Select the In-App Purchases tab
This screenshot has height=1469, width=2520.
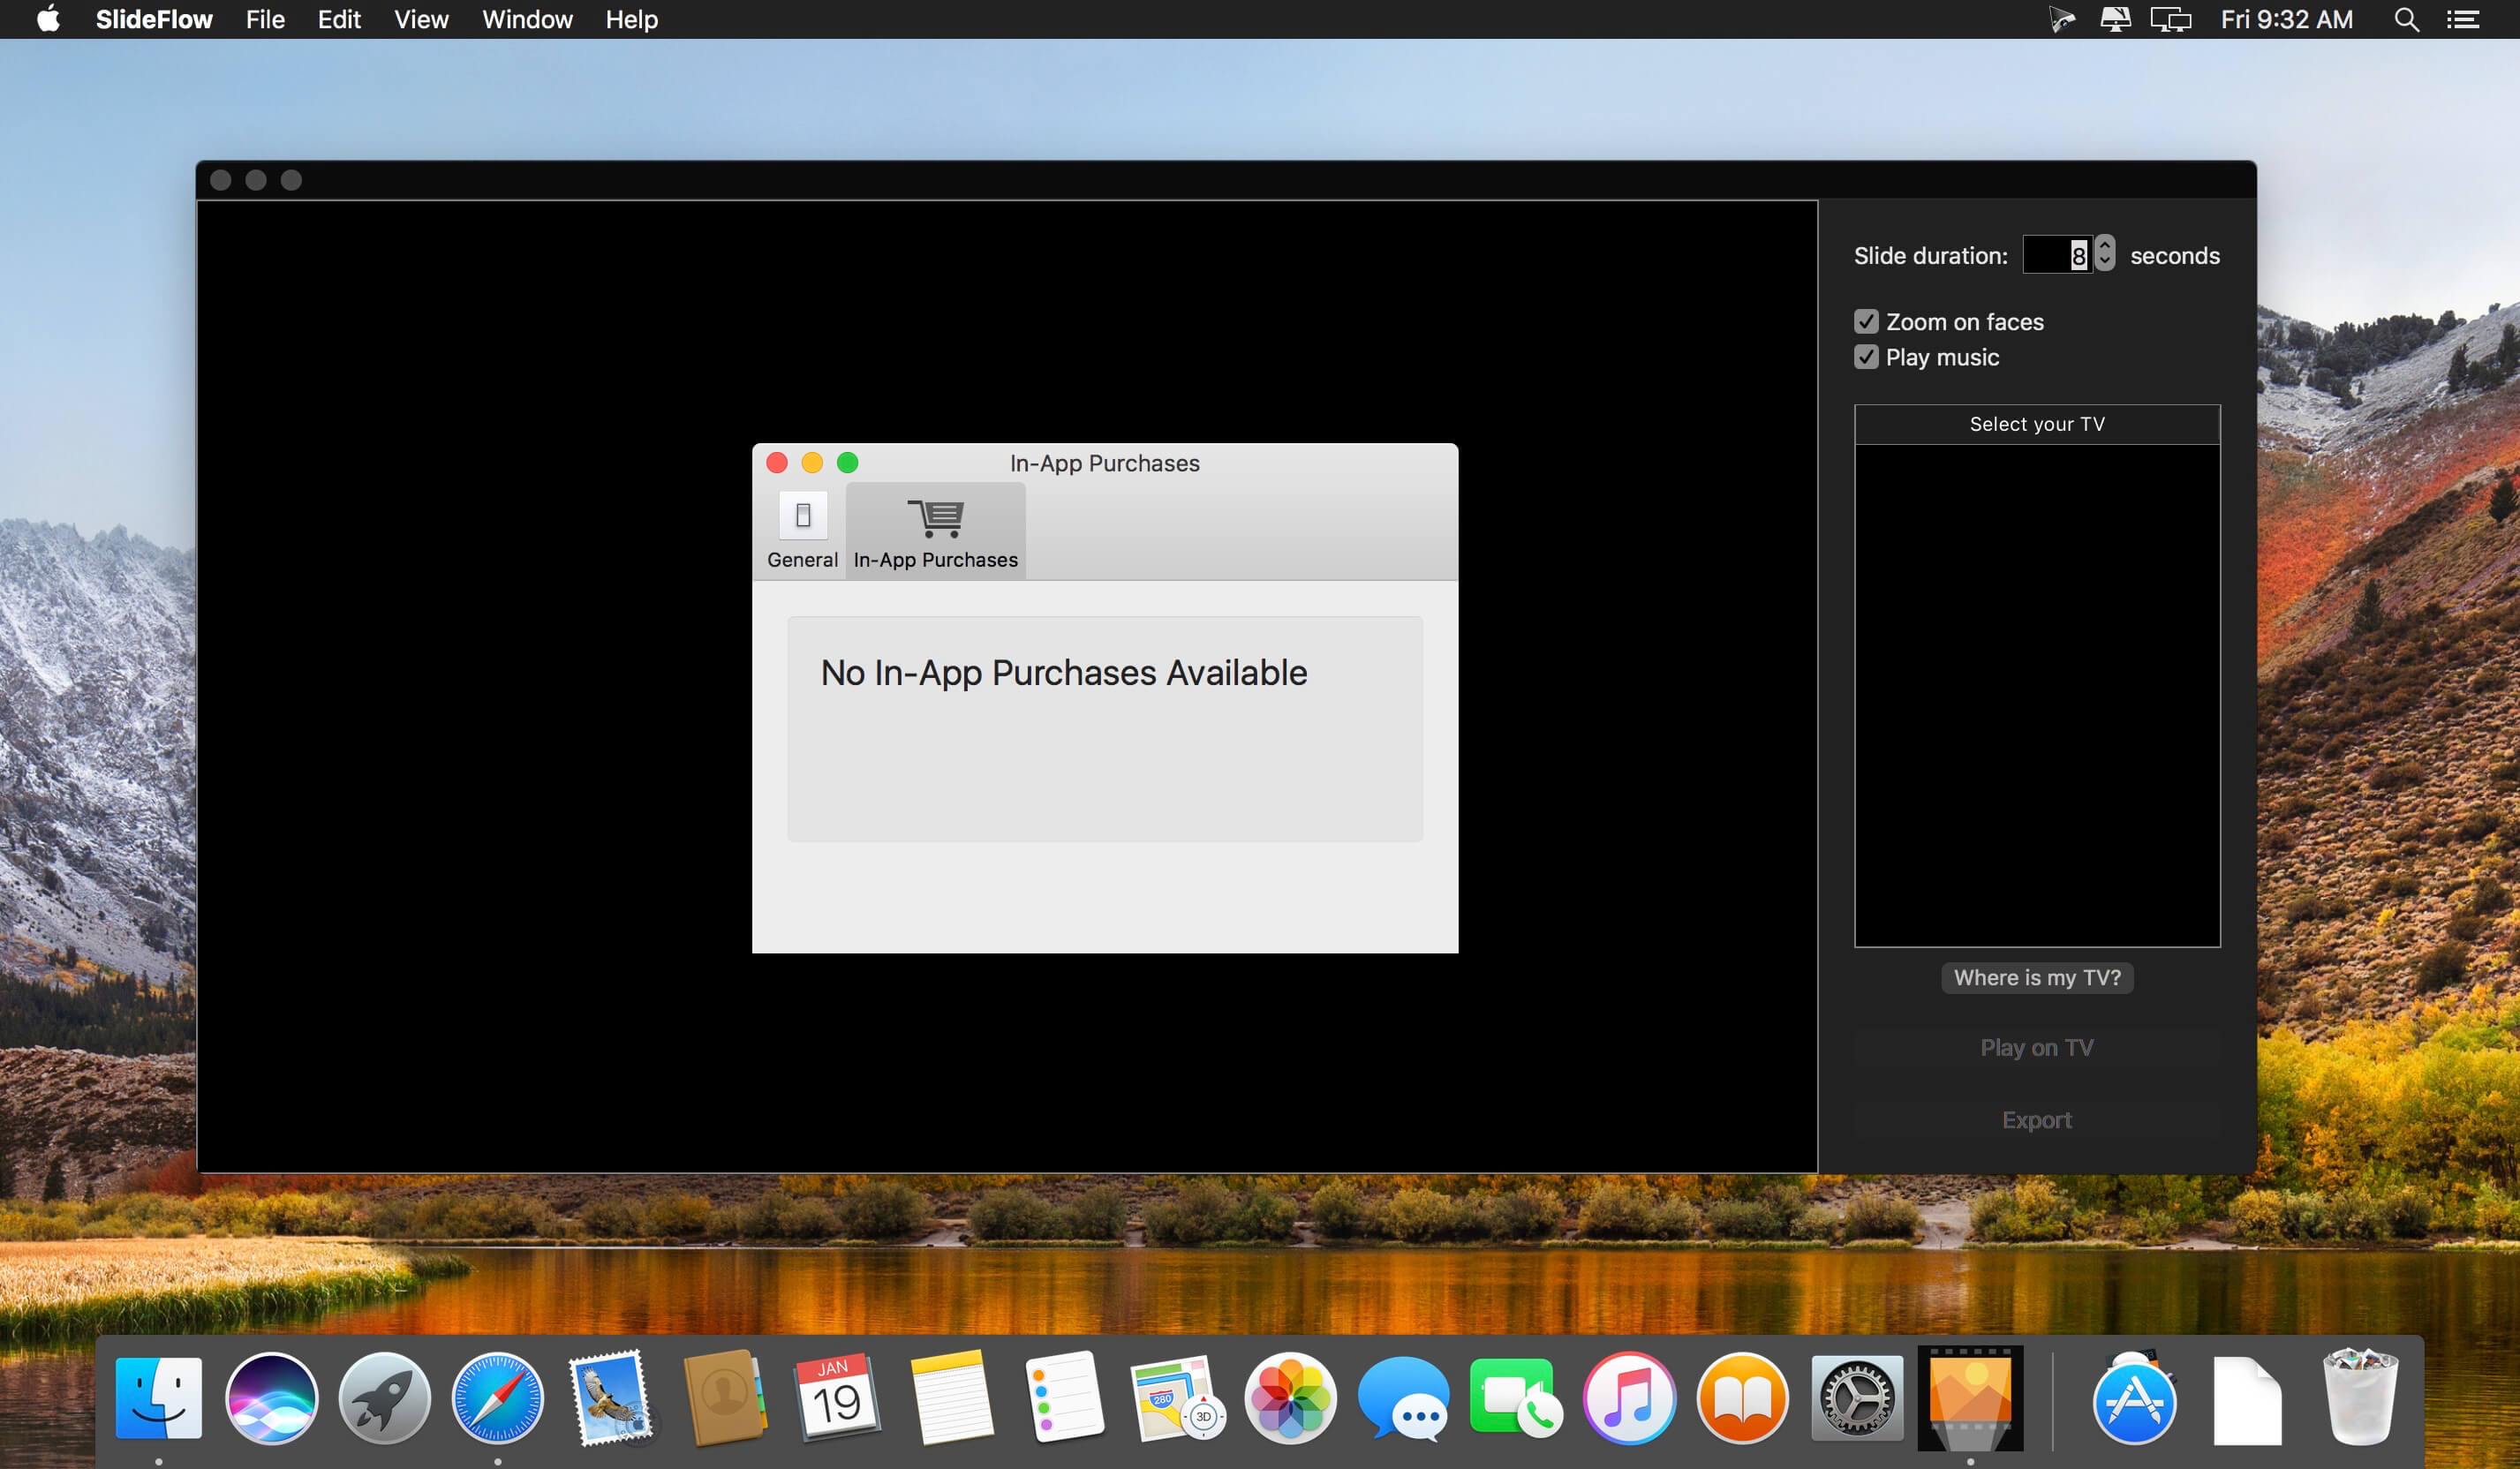935,530
